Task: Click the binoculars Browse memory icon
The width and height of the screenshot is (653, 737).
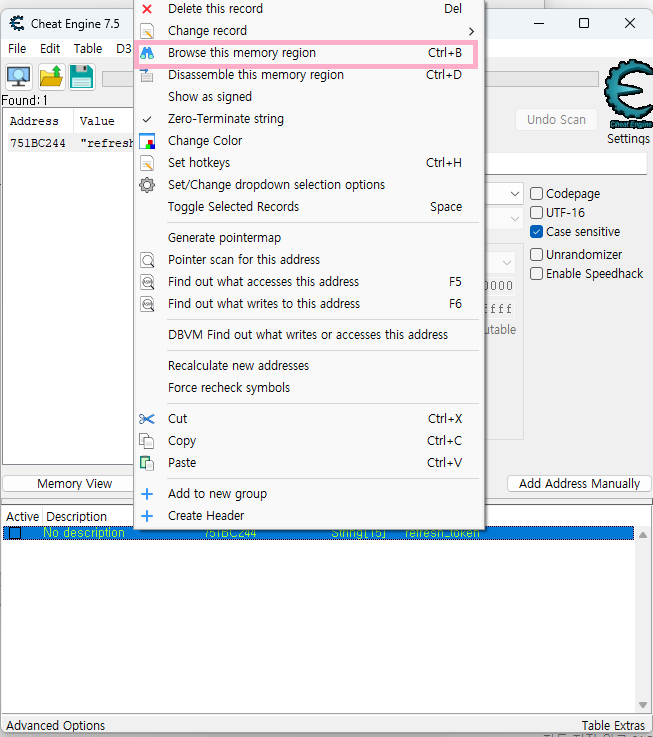Action: click(147, 53)
